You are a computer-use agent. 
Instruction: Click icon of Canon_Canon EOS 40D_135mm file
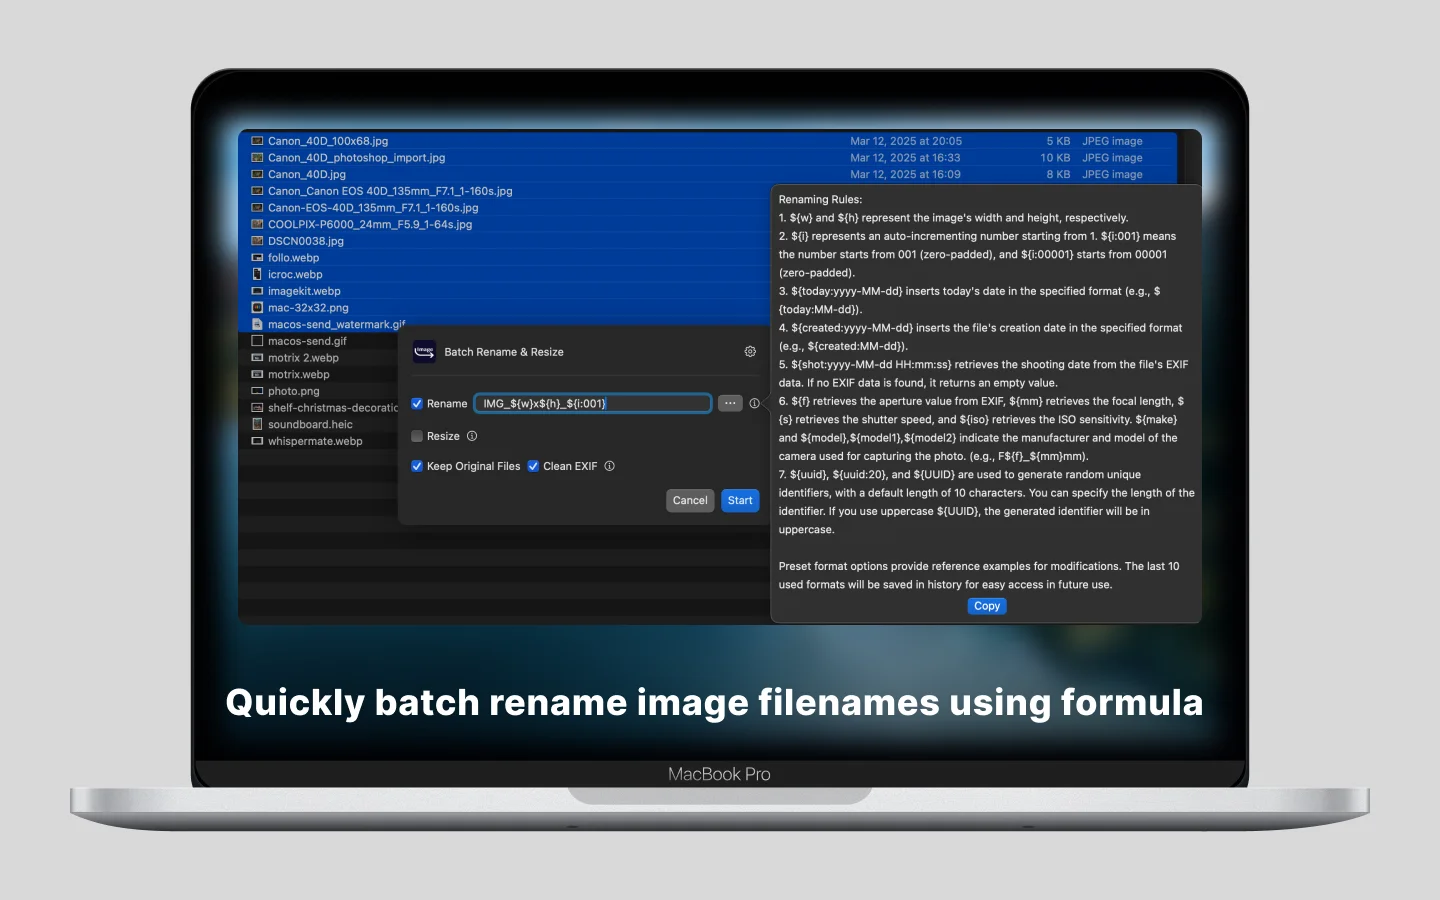point(257,191)
